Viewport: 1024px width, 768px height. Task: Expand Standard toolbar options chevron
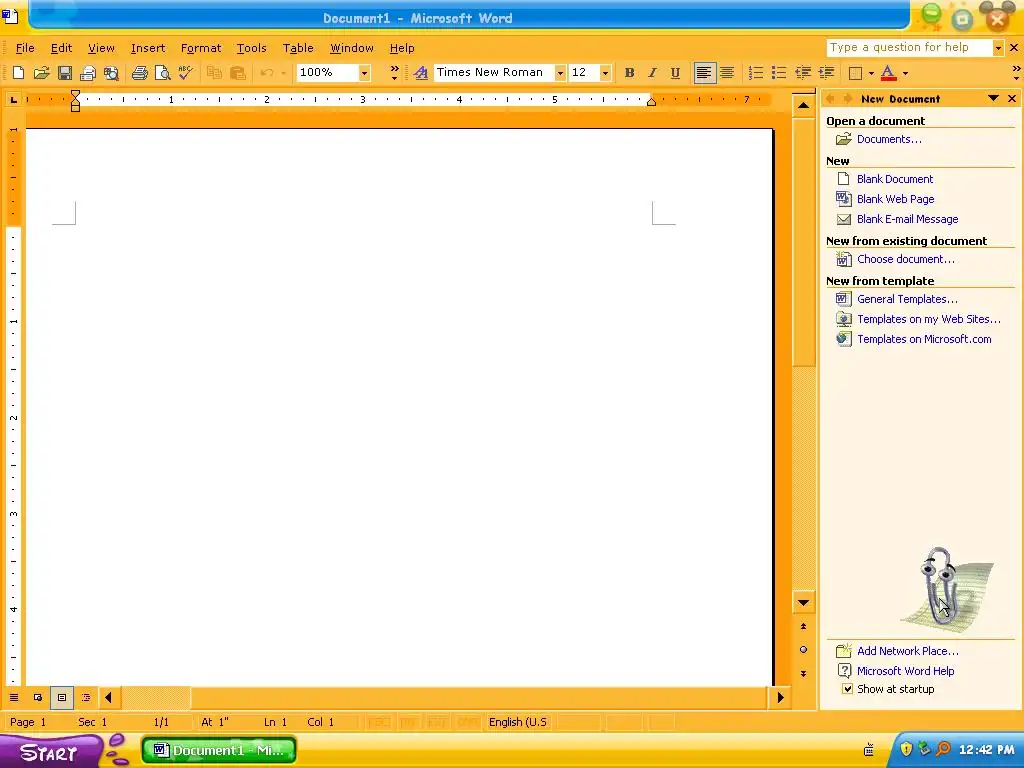[x=394, y=73]
